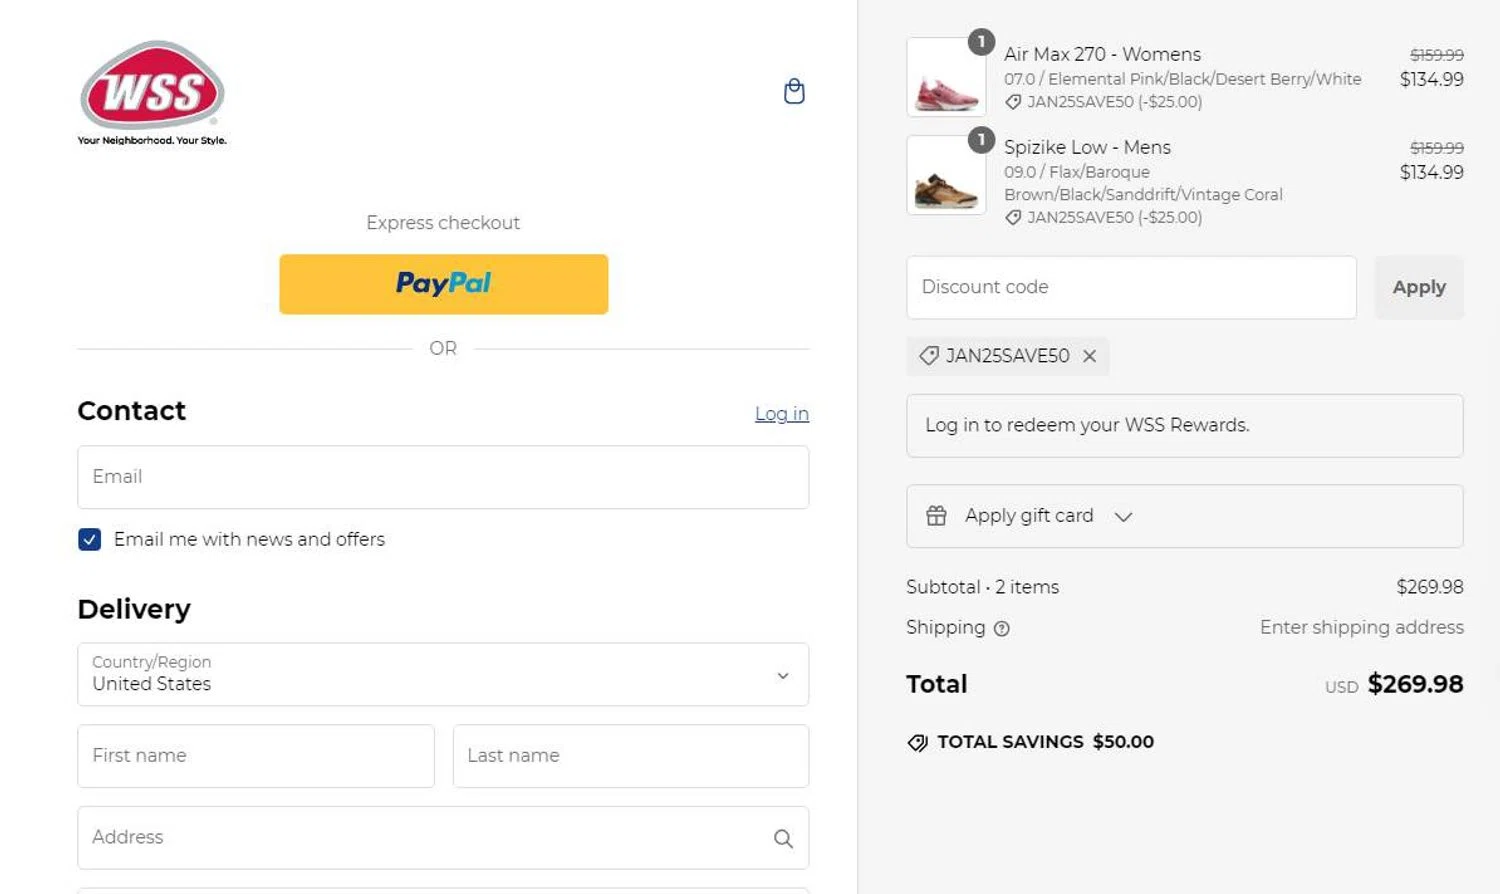This screenshot has height=894, width=1500.
Task: Click the address search magnifier icon
Action: (783, 839)
